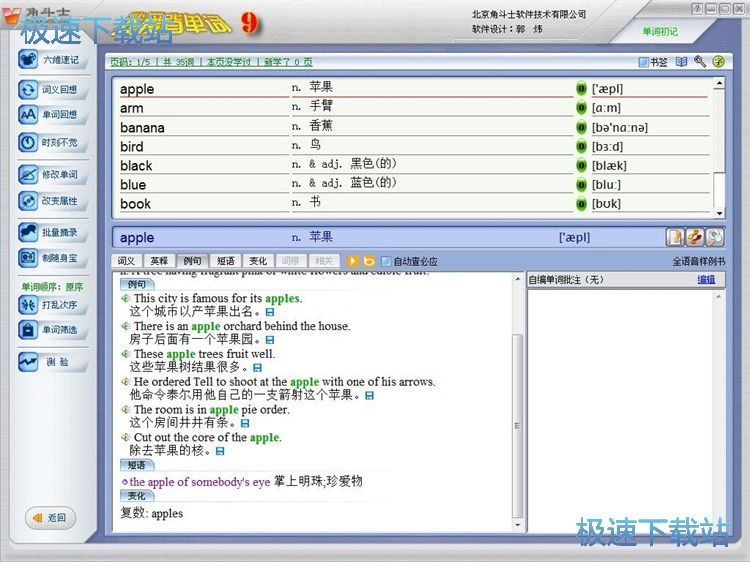Click green mastery indicator next to banana
The height and width of the screenshot is (562, 750).
point(581,128)
